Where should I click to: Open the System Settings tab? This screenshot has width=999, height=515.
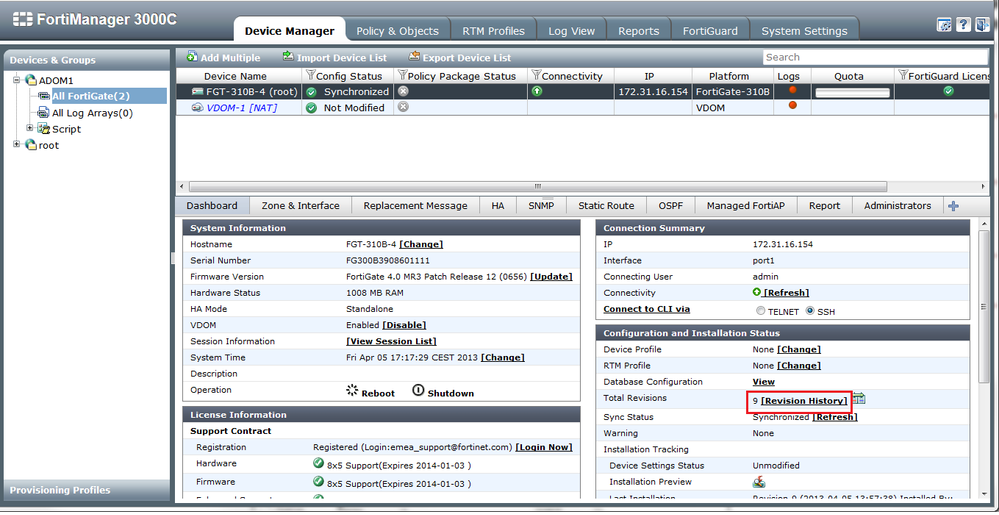pyautogui.click(x=805, y=31)
